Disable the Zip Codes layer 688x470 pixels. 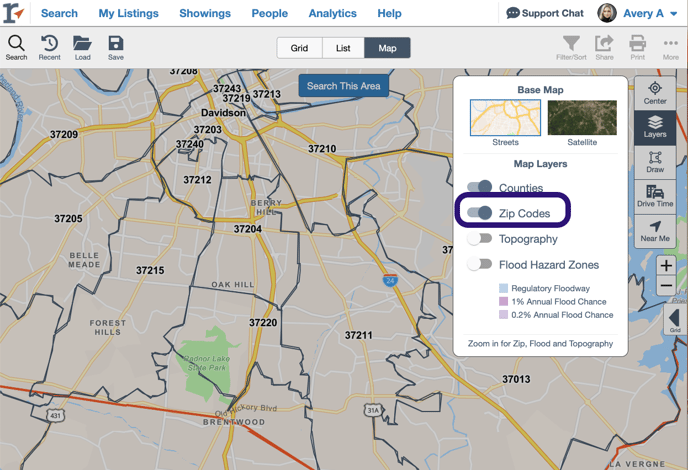(x=482, y=213)
